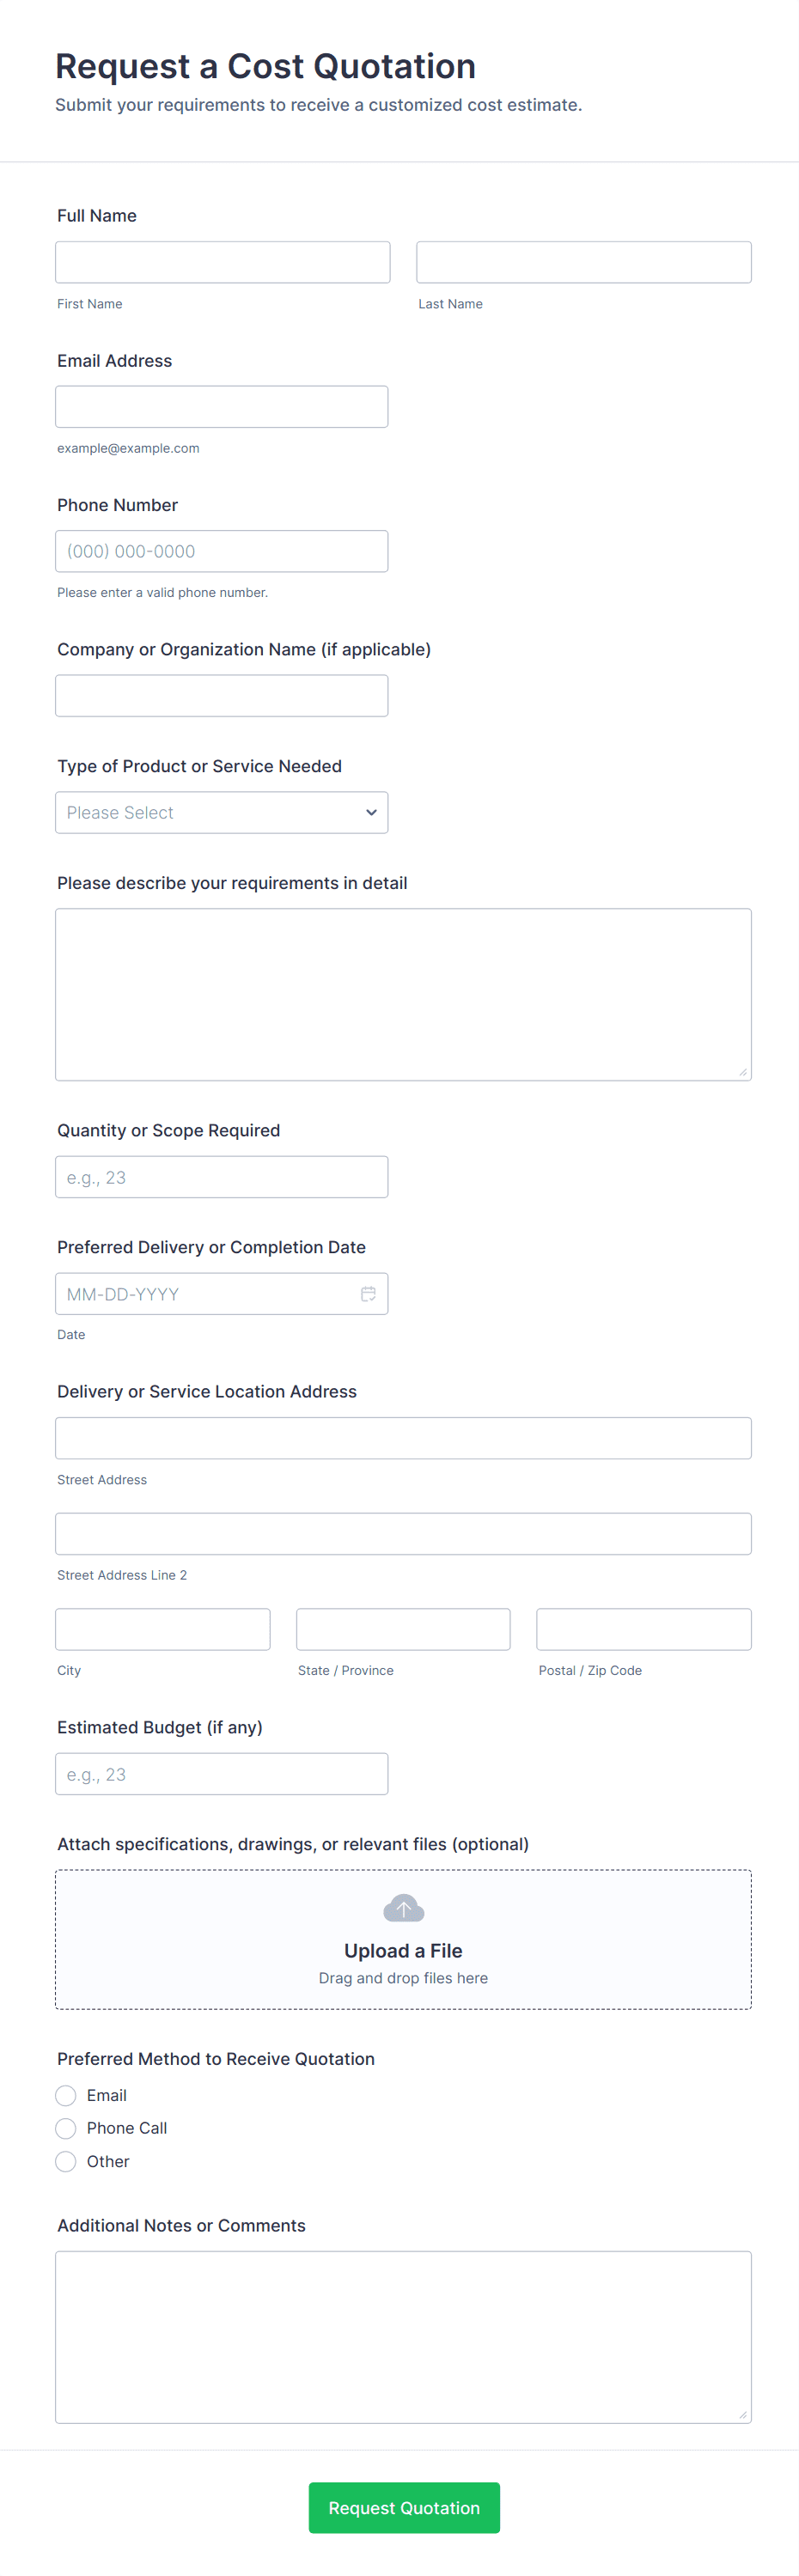This screenshot has width=799, height=2576.
Task: Click the Preferred Delivery date input
Action: pyautogui.click(x=205, y=1294)
